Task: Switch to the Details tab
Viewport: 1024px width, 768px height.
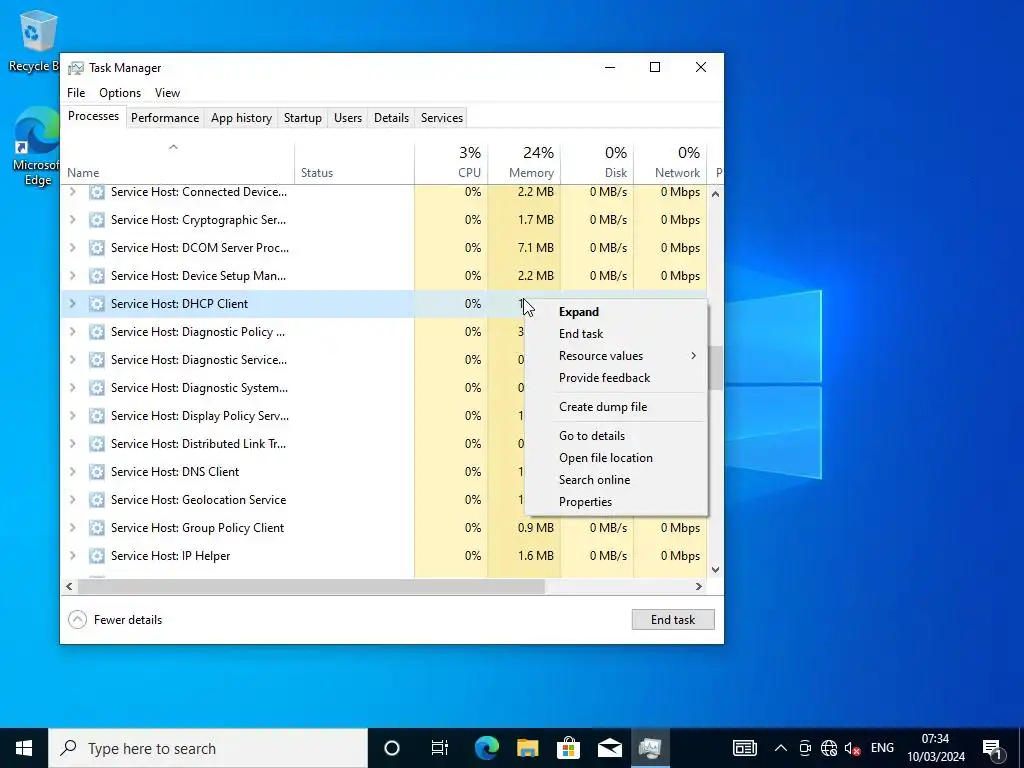Action: pyautogui.click(x=391, y=118)
